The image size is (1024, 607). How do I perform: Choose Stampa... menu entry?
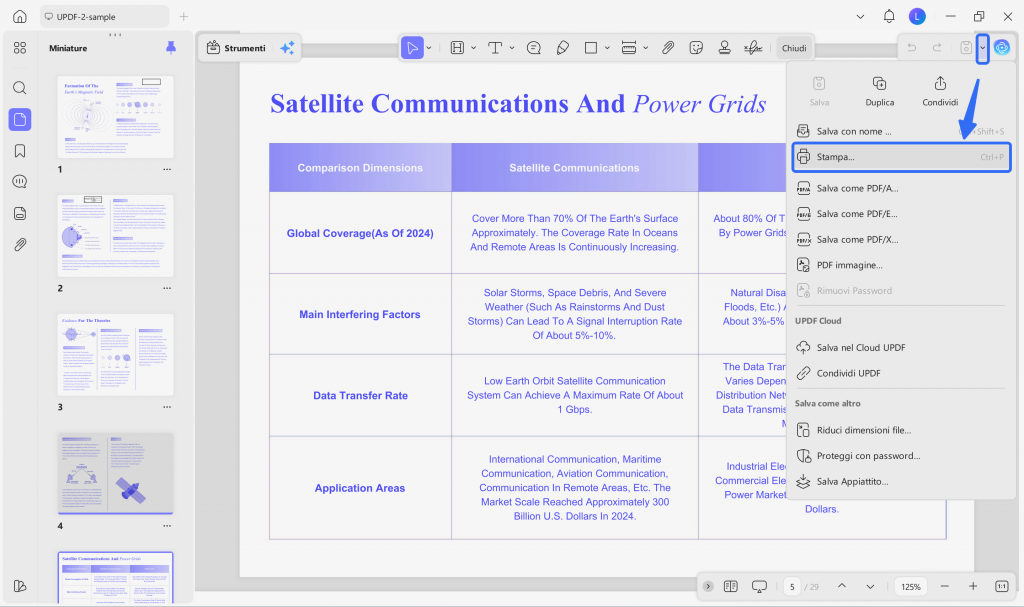tap(901, 157)
